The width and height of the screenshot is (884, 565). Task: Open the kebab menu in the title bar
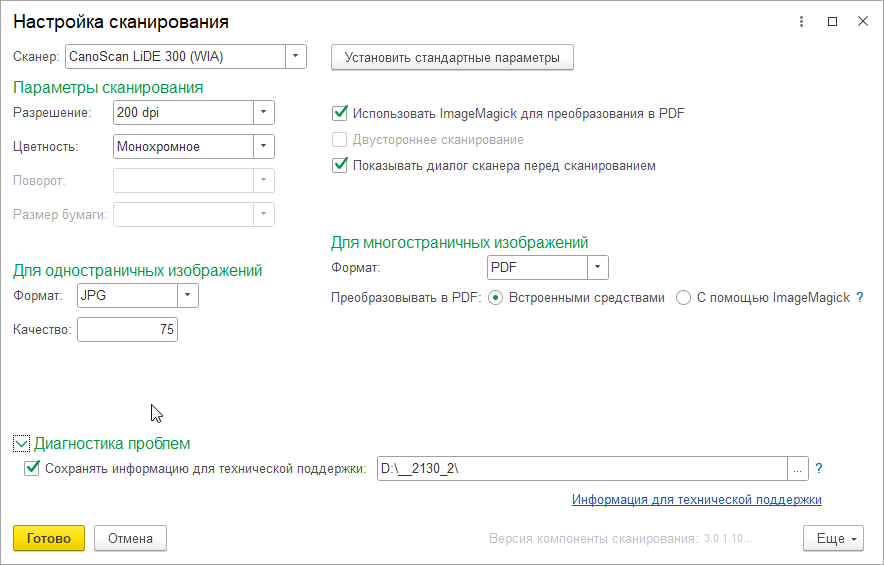[x=801, y=21]
